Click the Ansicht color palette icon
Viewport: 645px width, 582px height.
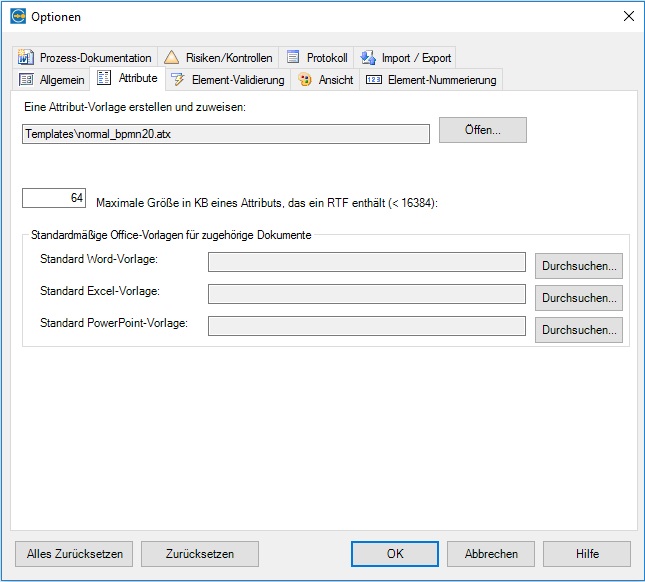[x=305, y=79]
